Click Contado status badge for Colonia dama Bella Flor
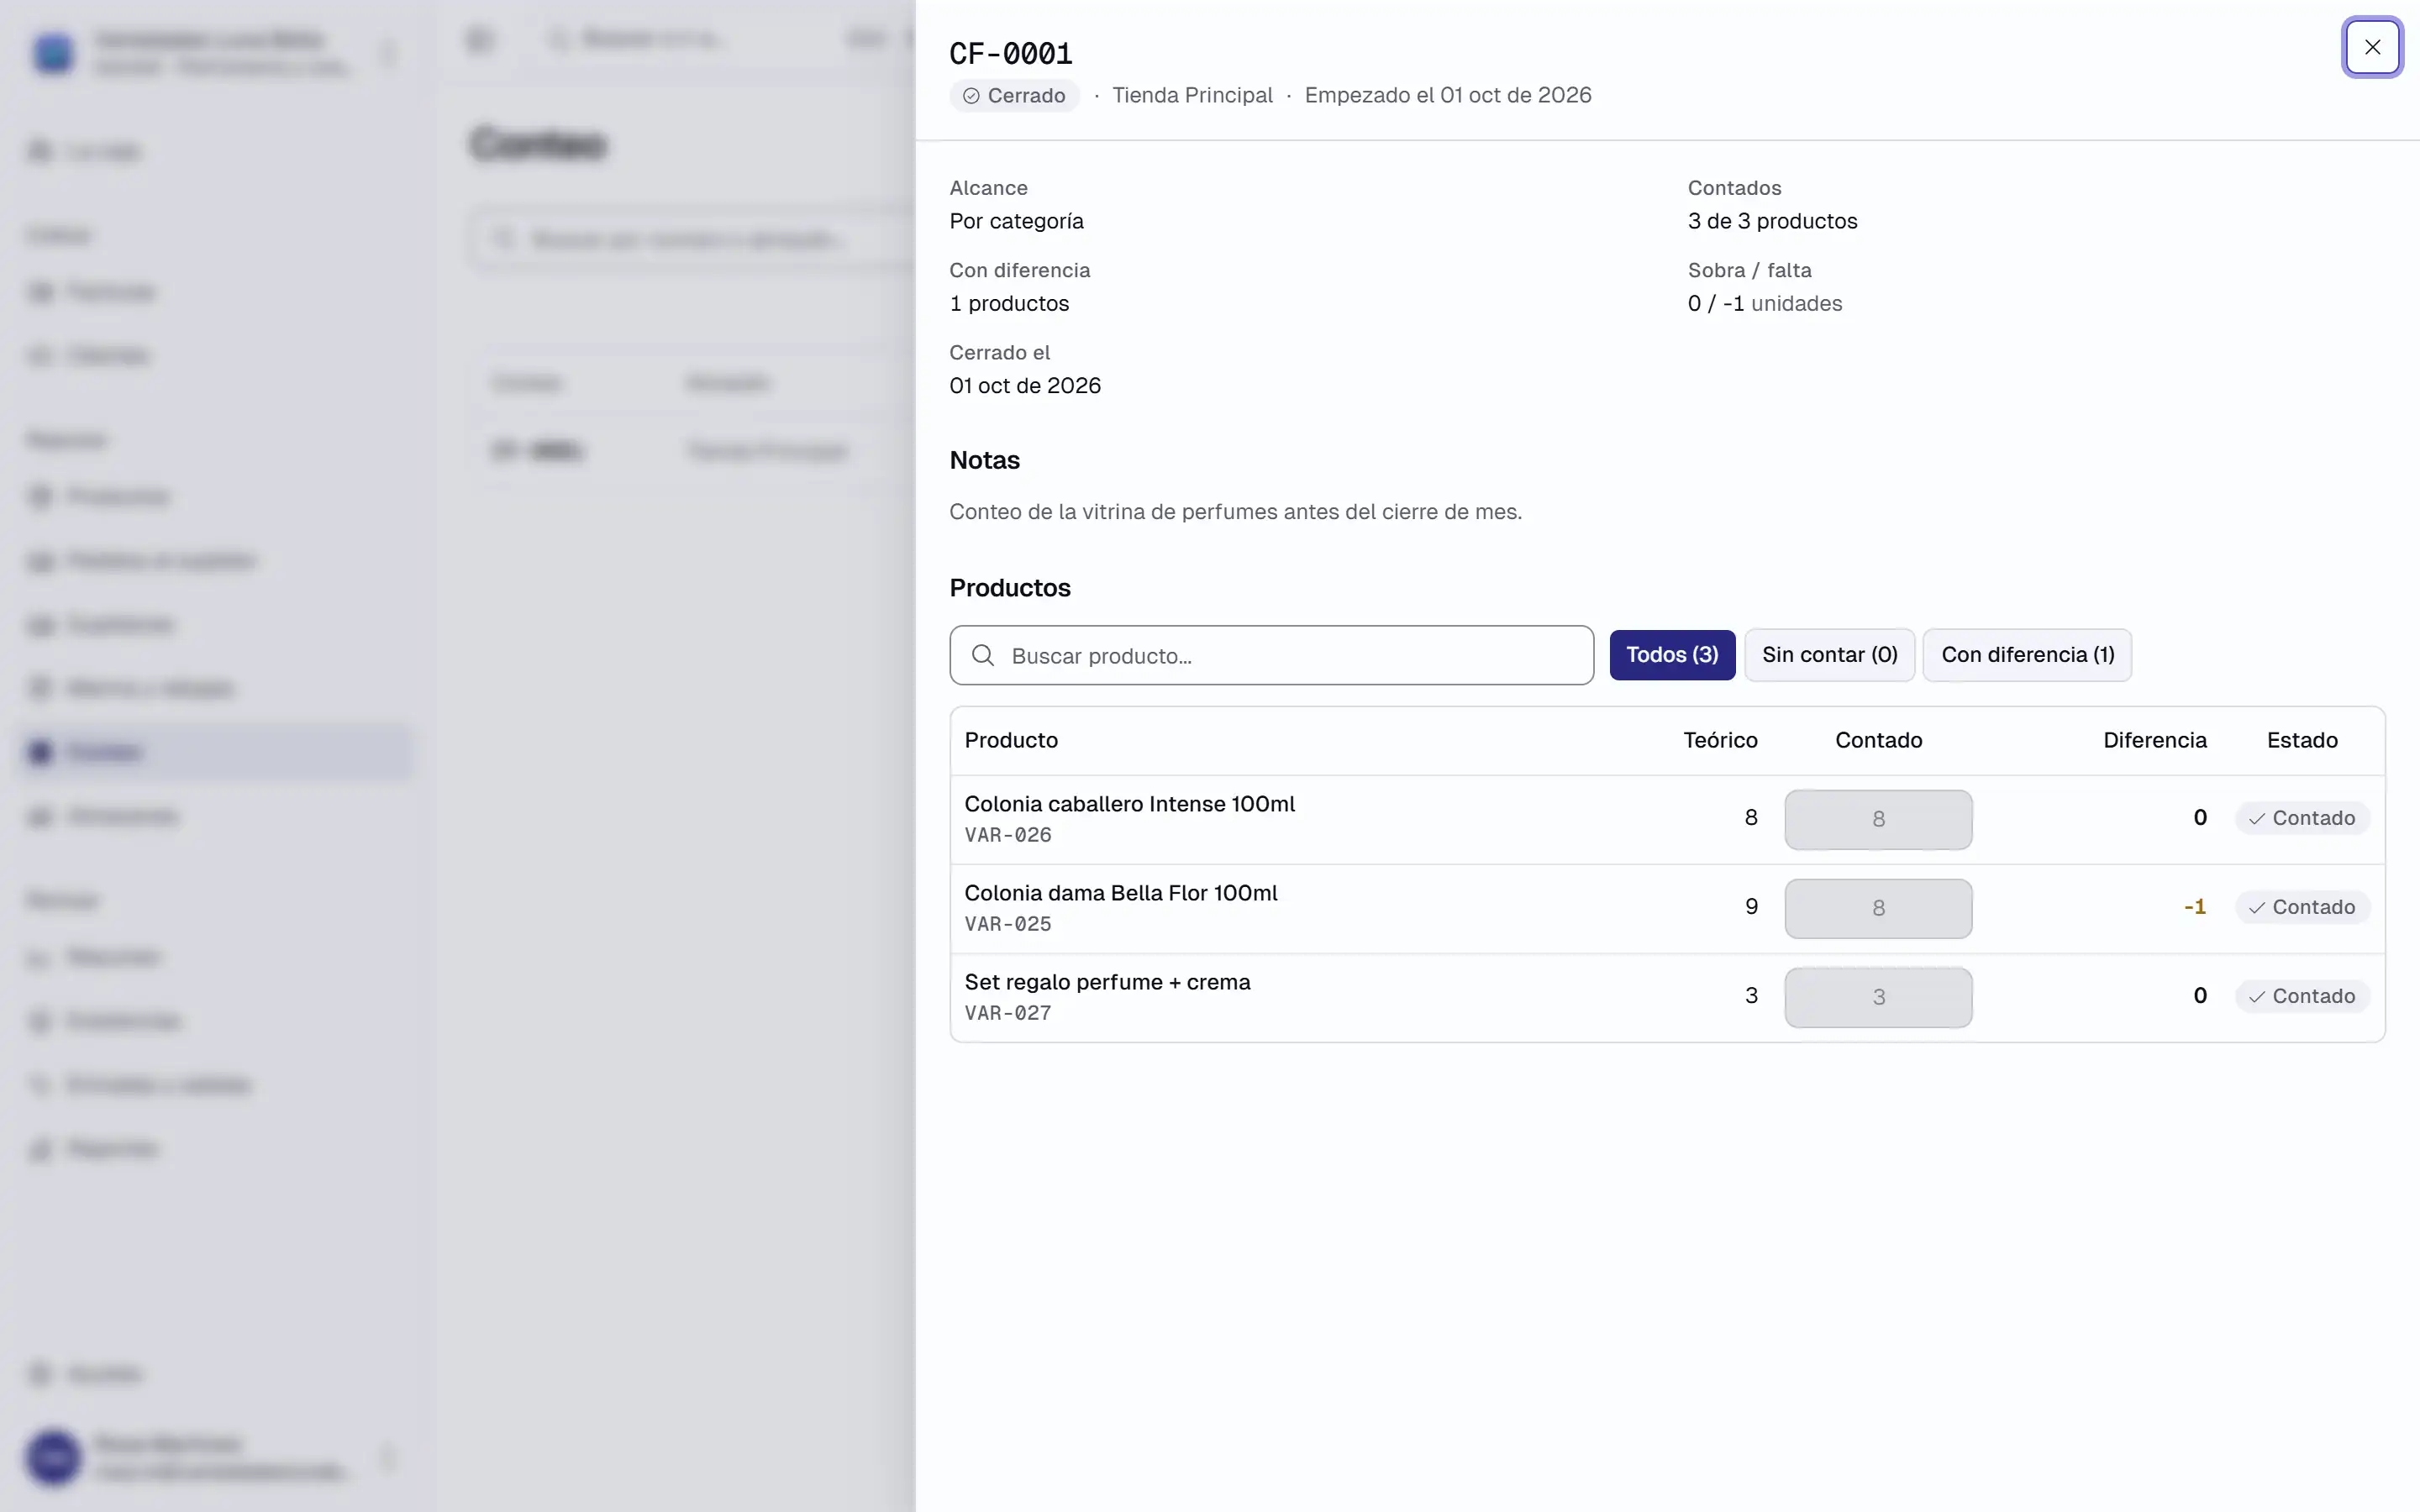 click(x=2302, y=907)
